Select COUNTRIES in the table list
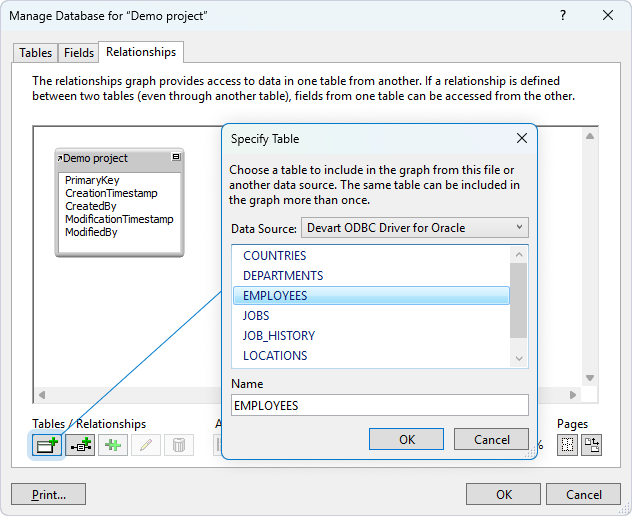This screenshot has width=632, height=516. pos(371,256)
